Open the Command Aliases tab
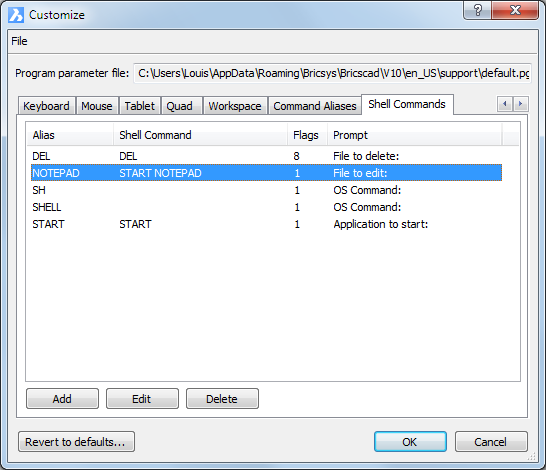 pos(315,106)
